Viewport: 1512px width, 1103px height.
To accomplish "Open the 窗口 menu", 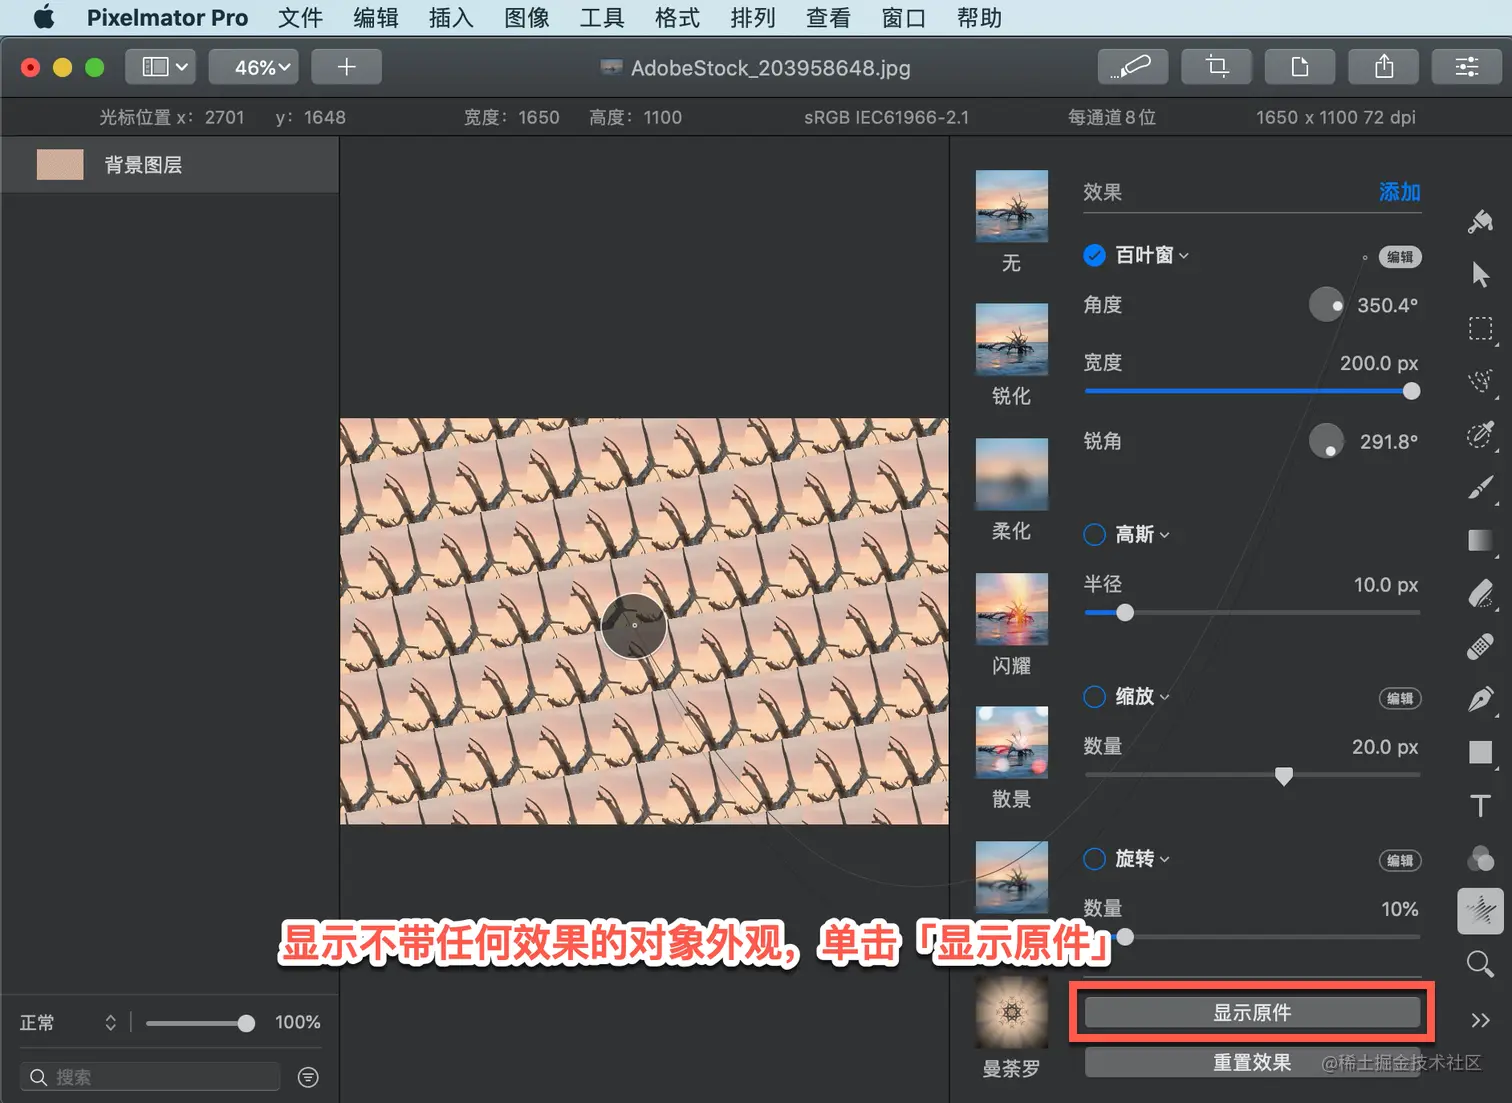I will point(904,18).
